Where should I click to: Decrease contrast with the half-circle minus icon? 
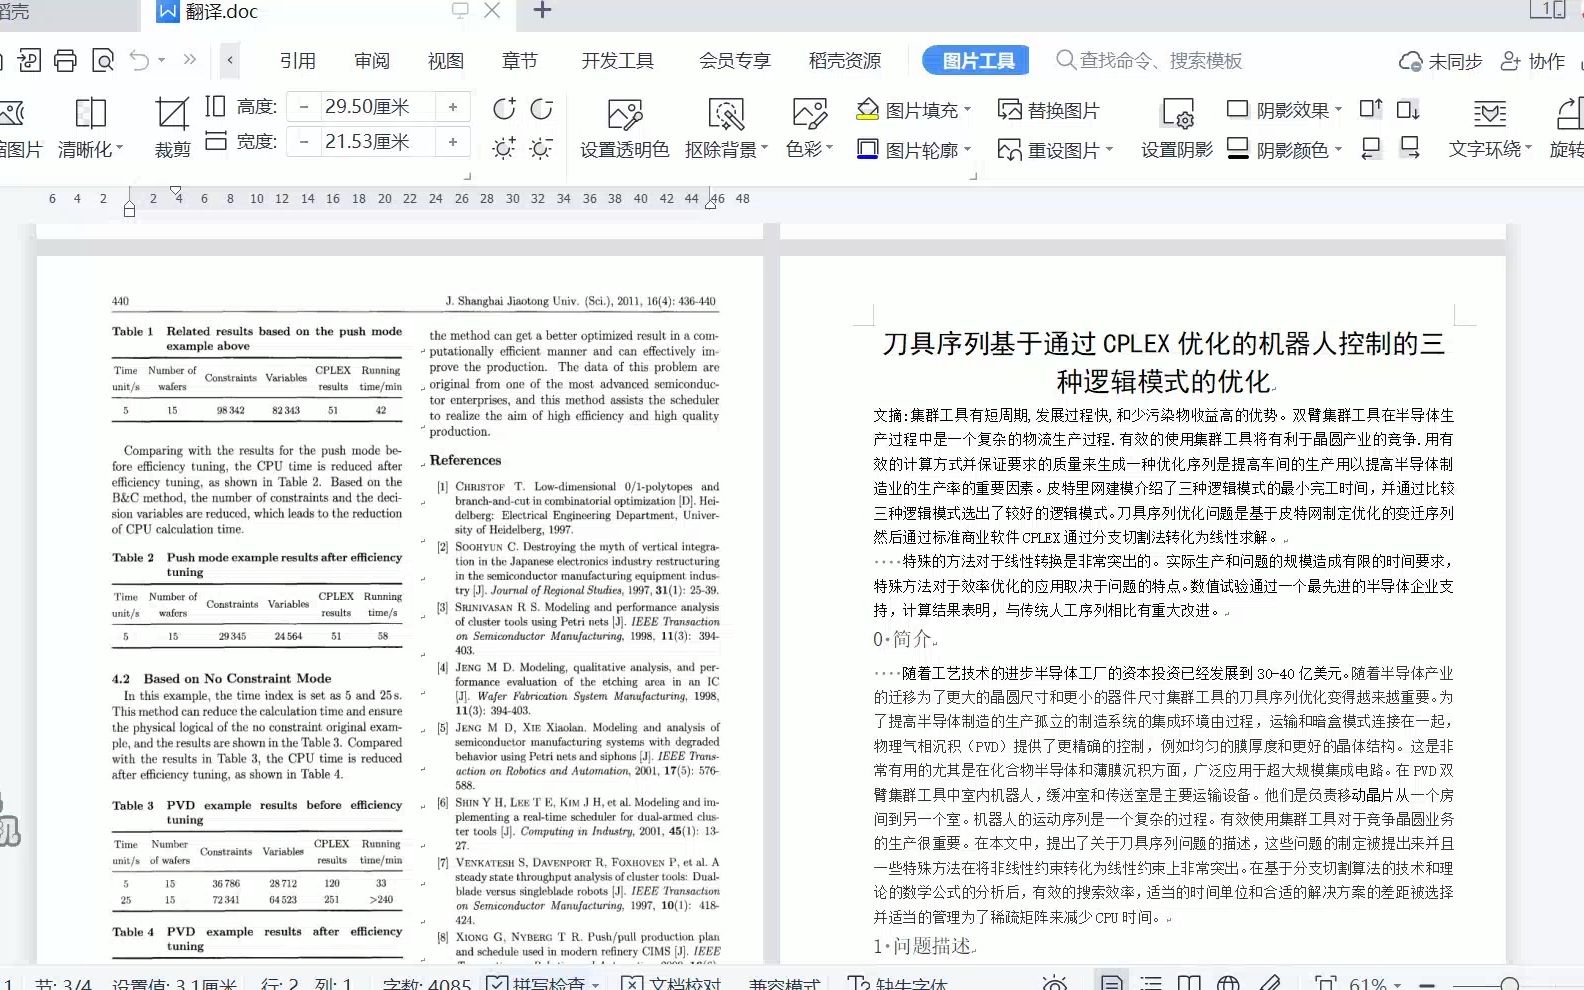click(541, 109)
